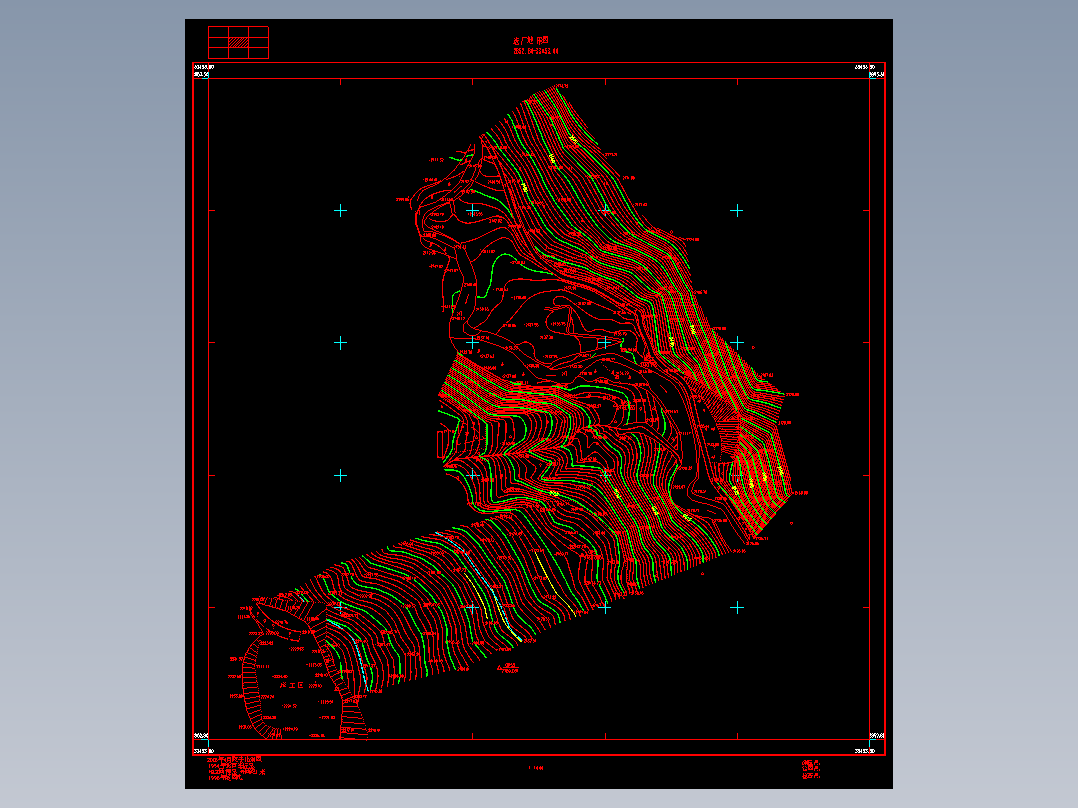Select the area label inside the circular embankment

click(292, 686)
